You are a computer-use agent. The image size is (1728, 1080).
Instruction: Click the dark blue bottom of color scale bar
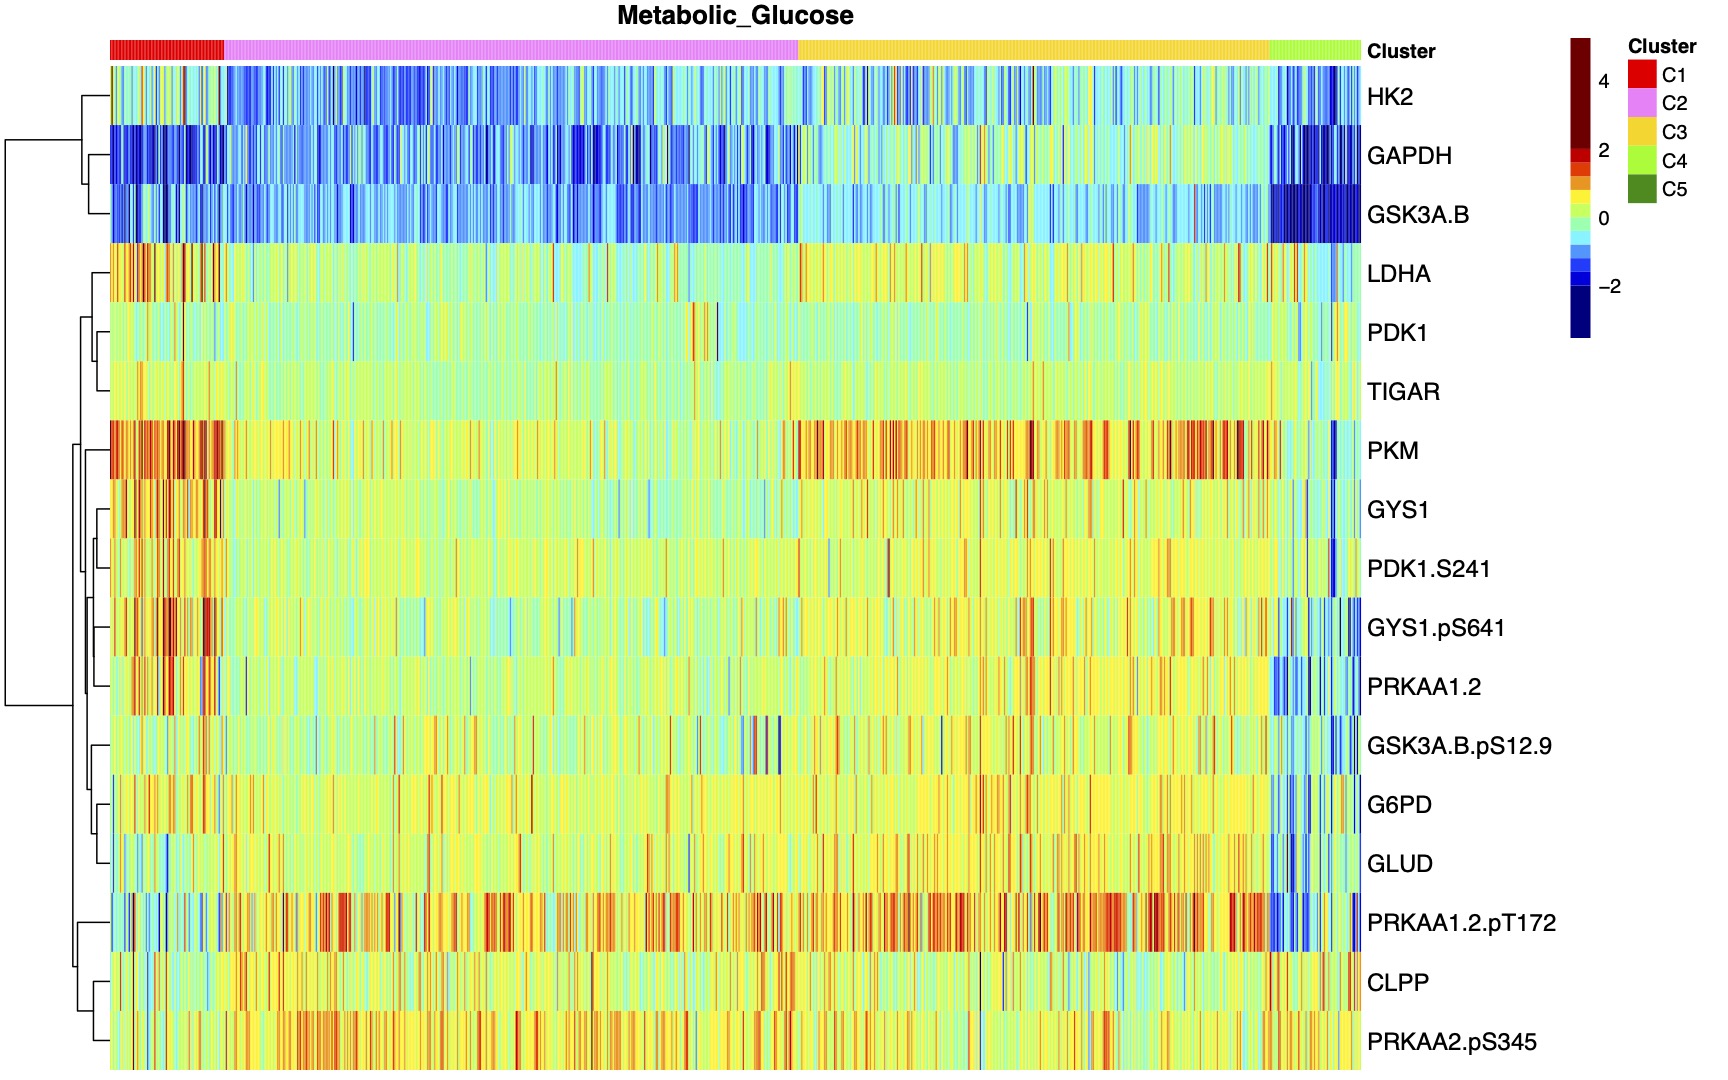[1580, 312]
